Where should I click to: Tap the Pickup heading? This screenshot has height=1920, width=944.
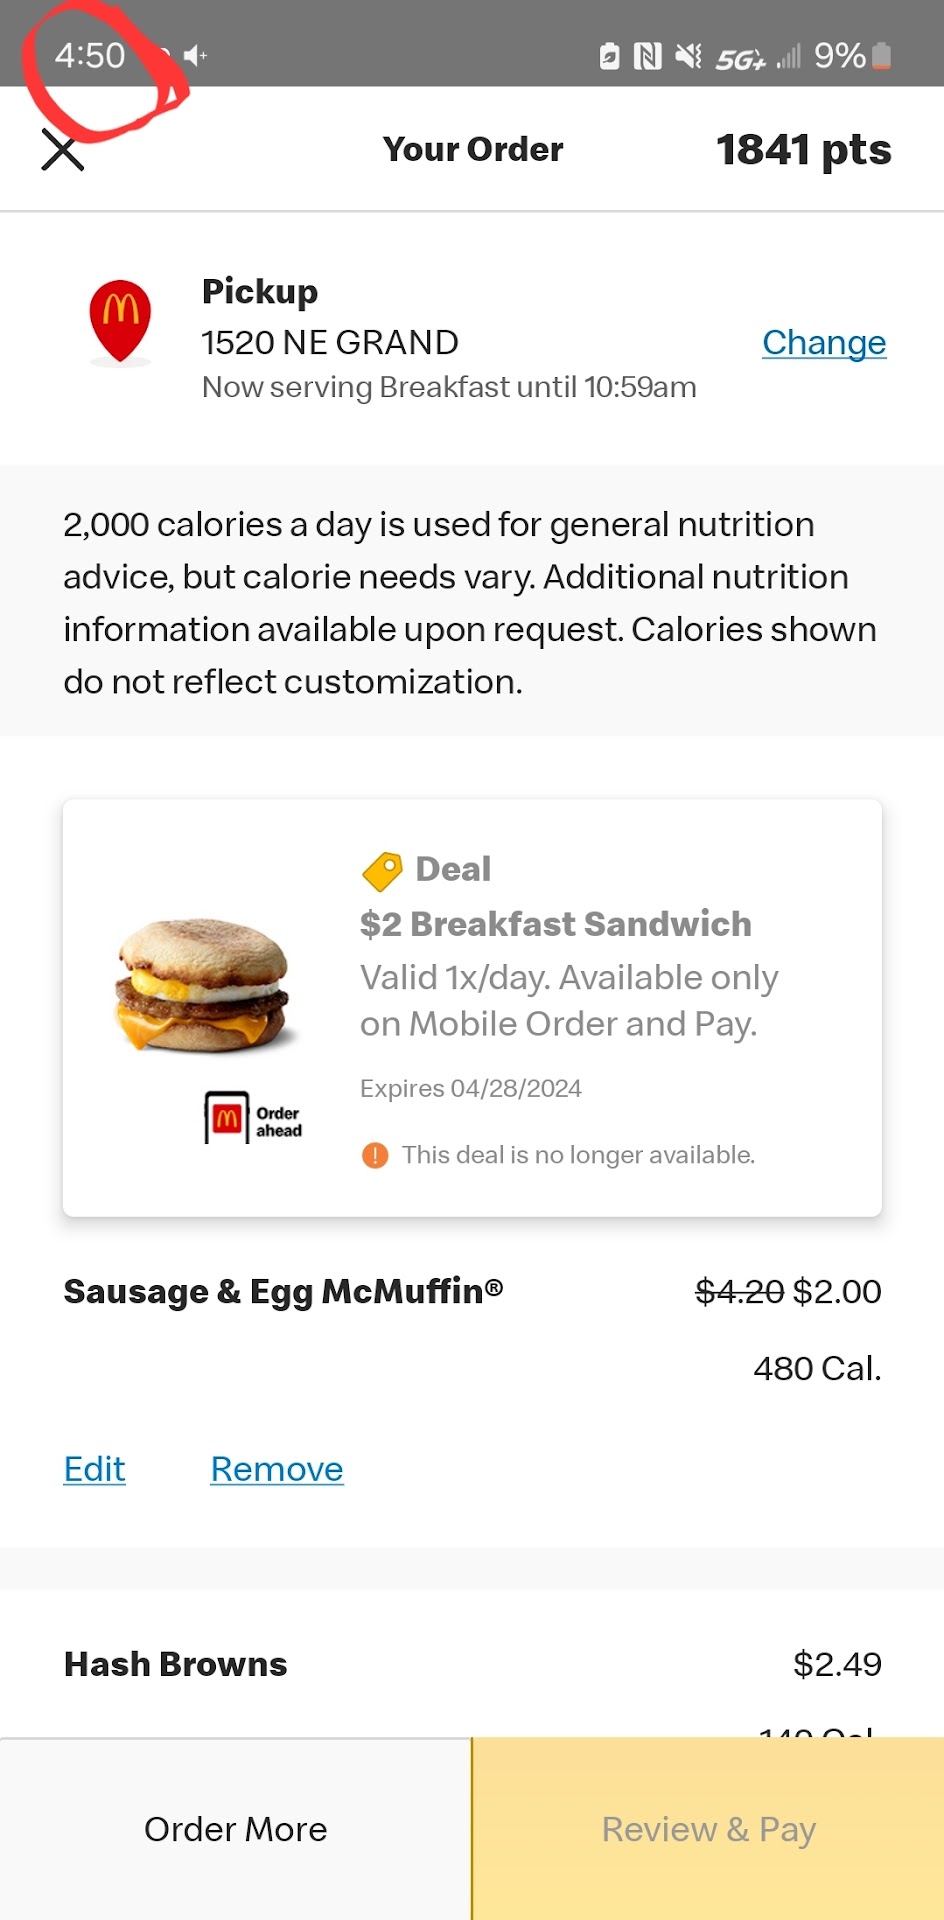tap(260, 291)
